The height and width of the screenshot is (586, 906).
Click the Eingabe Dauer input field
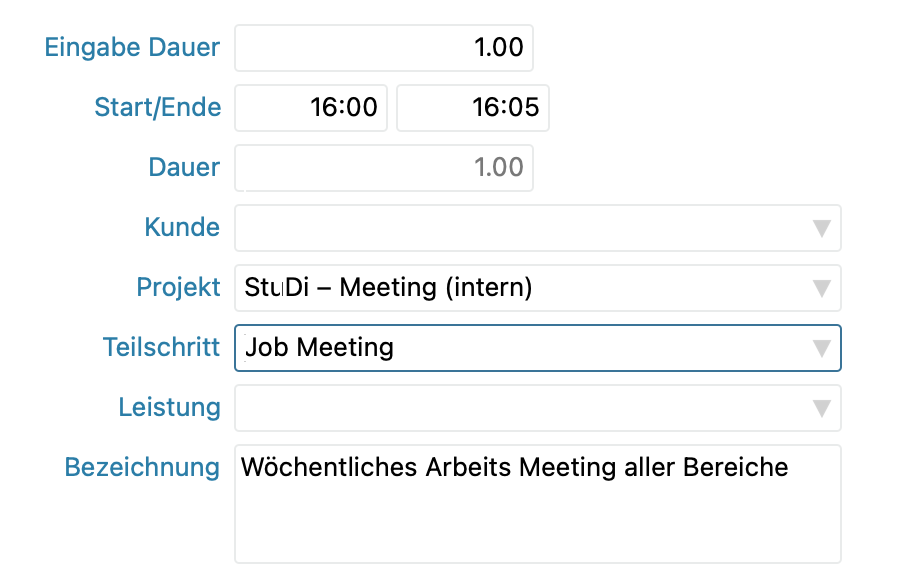[384, 48]
